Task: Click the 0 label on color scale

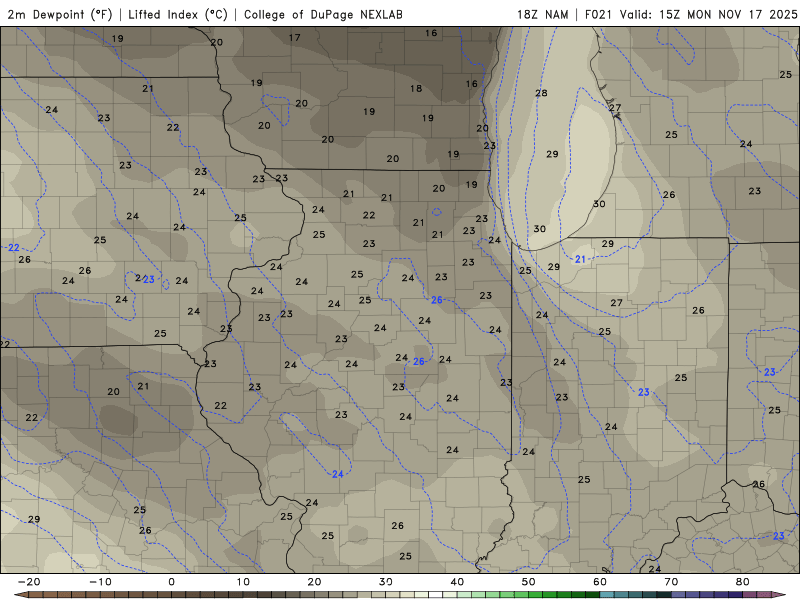Action: (x=171, y=582)
